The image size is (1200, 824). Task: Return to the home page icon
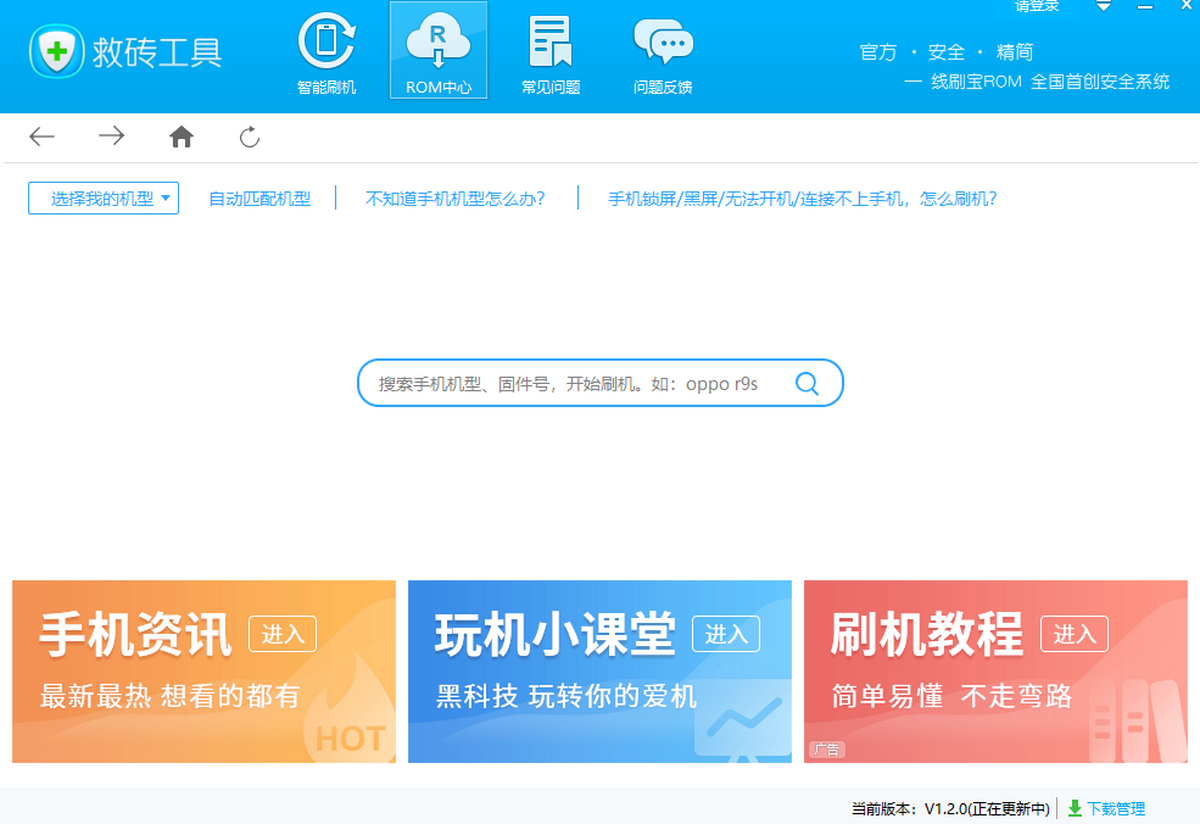[x=181, y=137]
